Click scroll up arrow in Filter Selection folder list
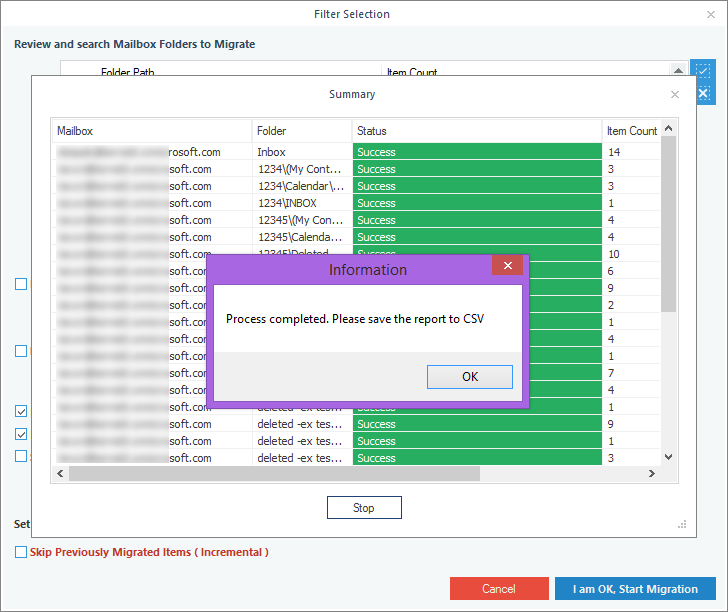The image size is (728, 612). click(x=678, y=70)
